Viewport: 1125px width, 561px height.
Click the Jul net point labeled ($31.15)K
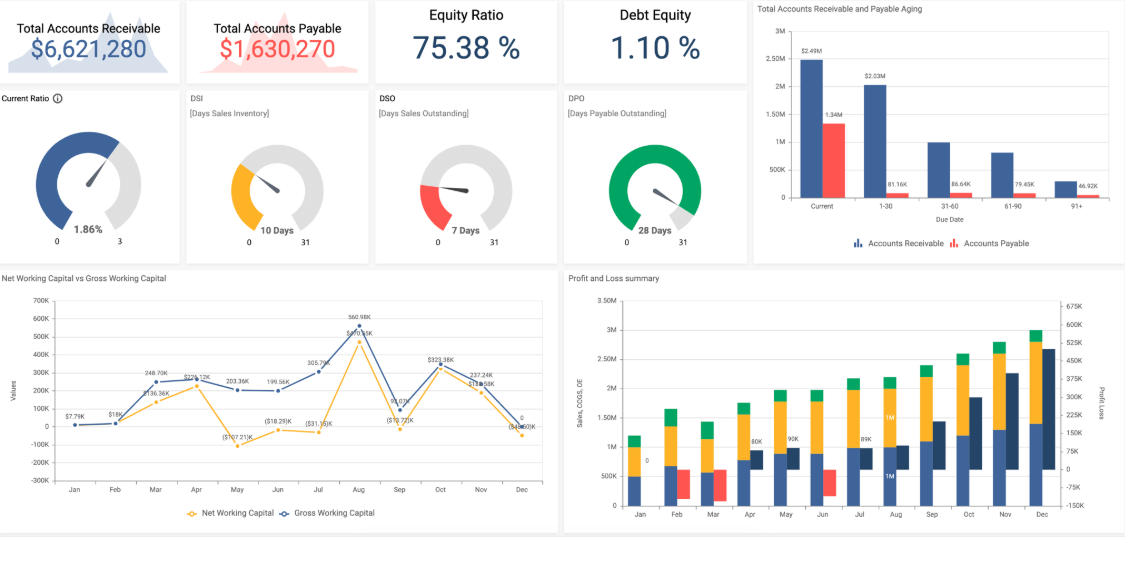(319, 432)
